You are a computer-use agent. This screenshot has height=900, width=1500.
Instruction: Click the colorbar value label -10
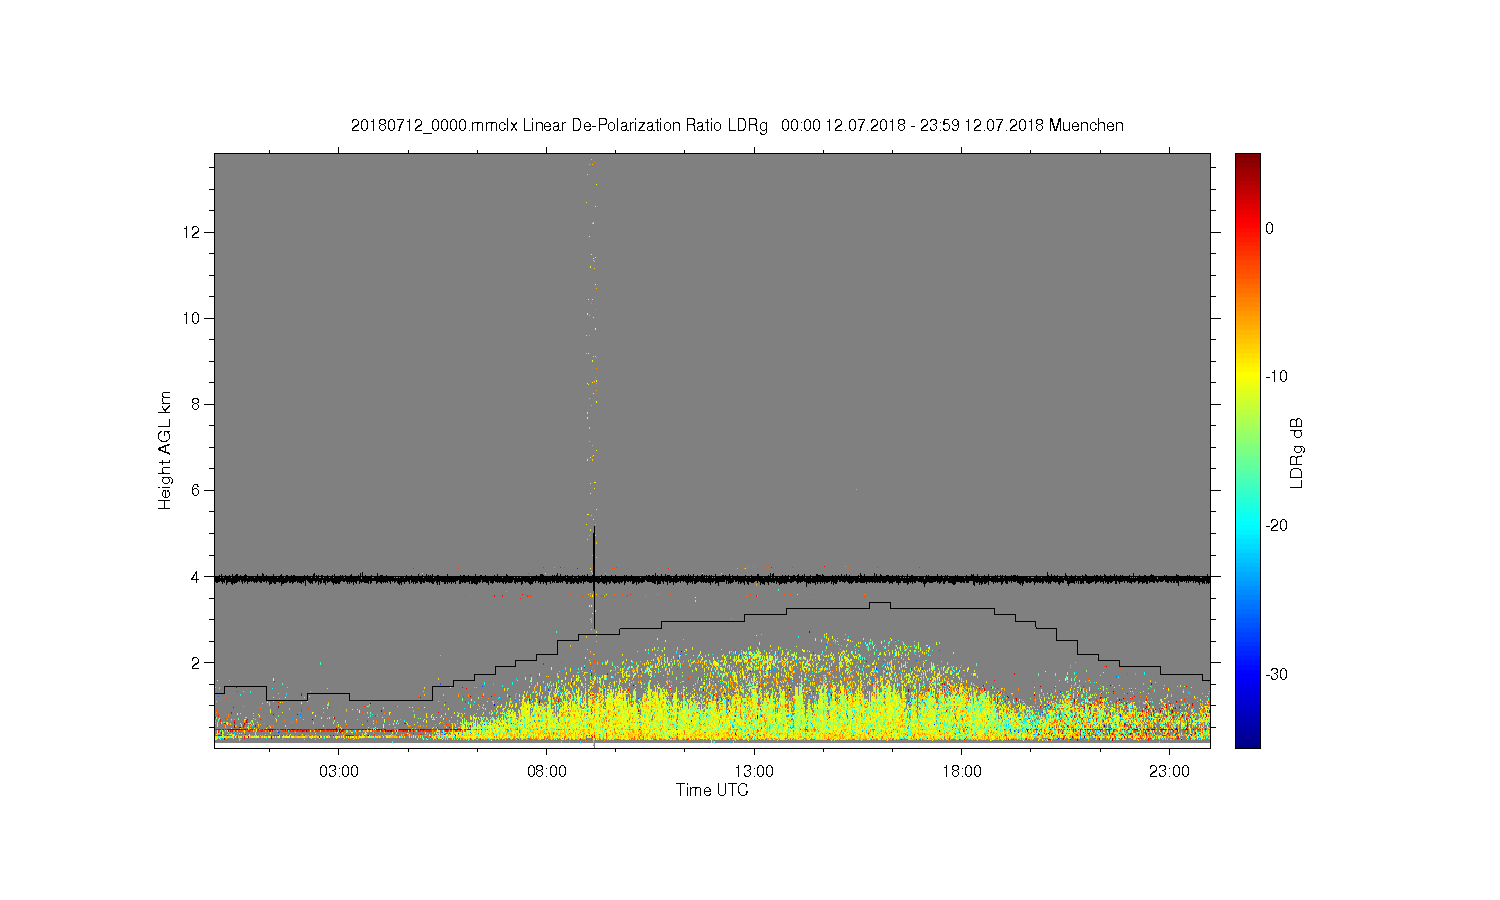click(x=1276, y=376)
